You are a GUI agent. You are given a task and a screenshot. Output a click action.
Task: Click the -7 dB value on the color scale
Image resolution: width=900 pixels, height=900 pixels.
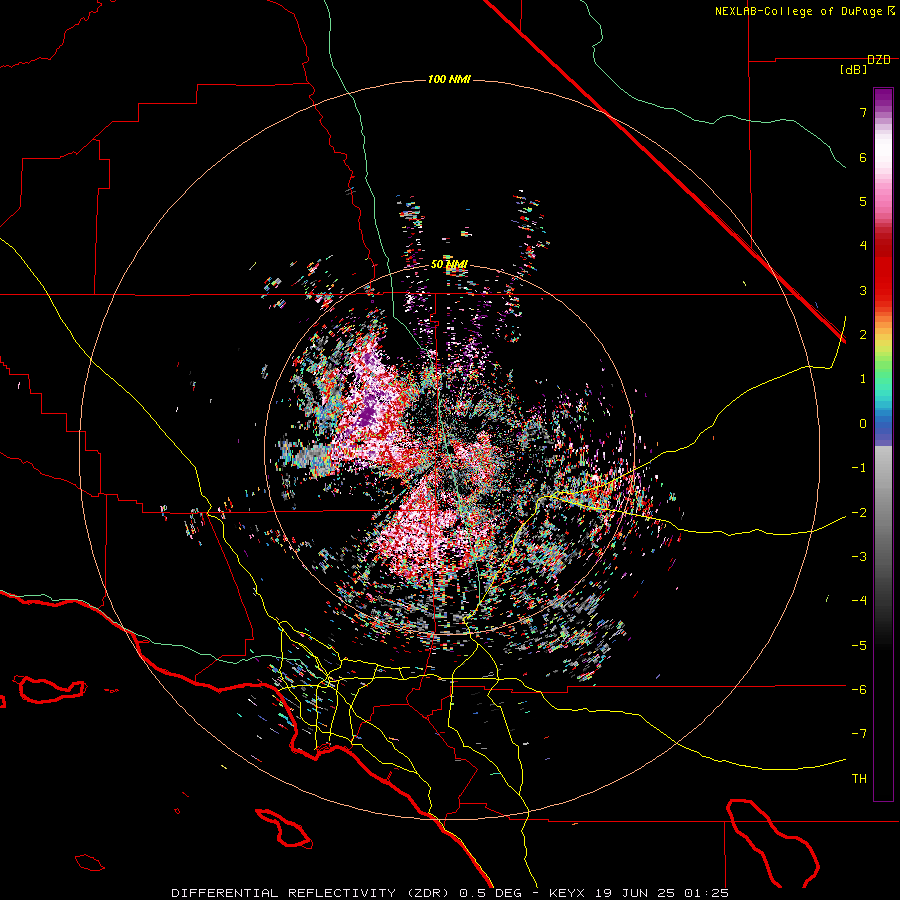[859, 734]
